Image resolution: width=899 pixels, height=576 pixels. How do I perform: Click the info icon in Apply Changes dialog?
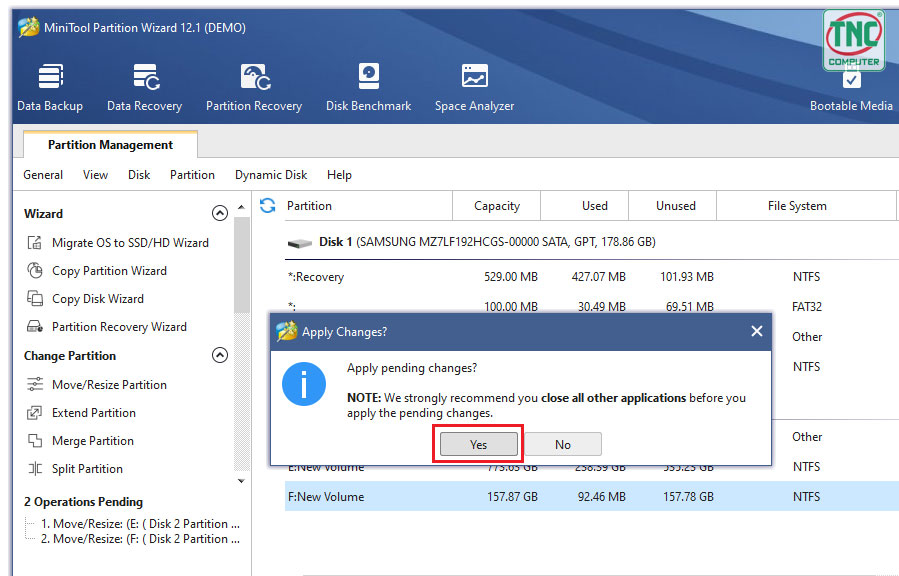pyautogui.click(x=304, y=384)
